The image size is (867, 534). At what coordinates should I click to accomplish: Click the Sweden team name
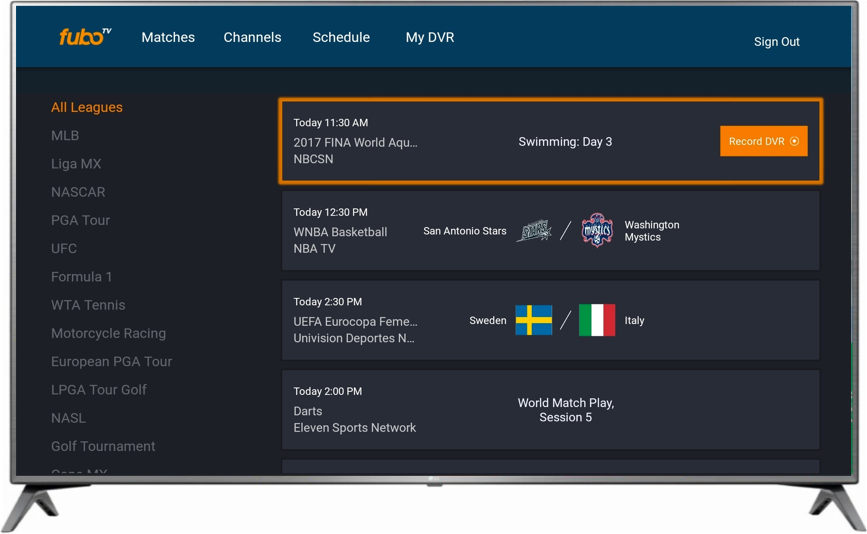(x=488, y=321)
